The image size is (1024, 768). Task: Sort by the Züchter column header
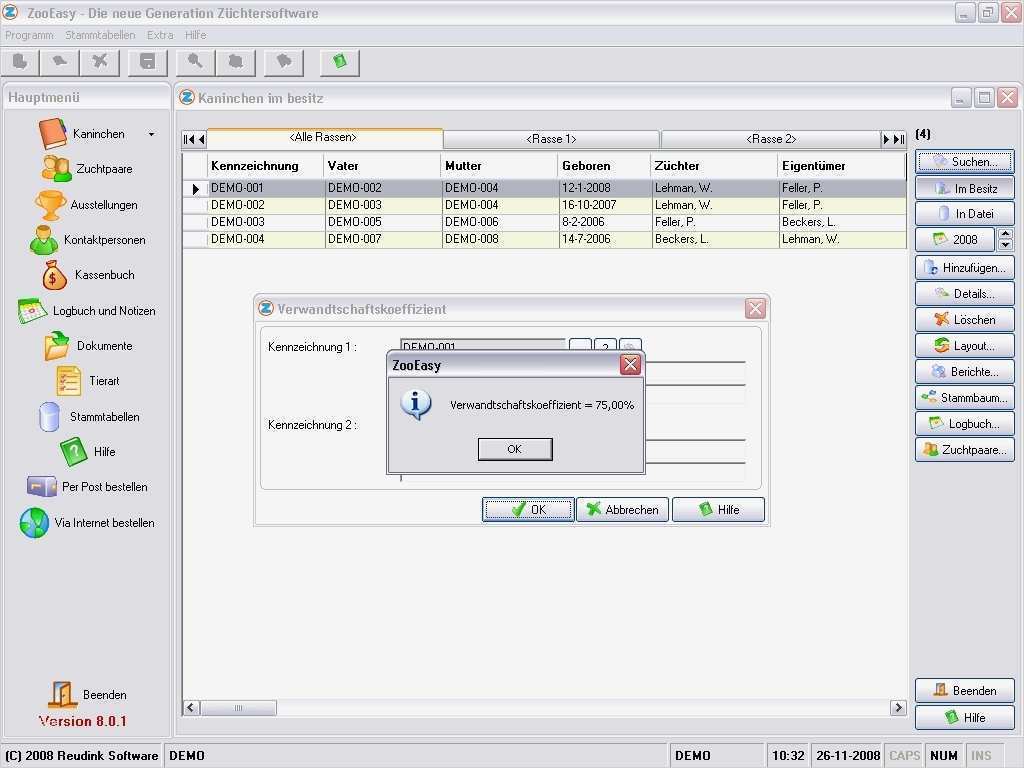coord(713,166)
